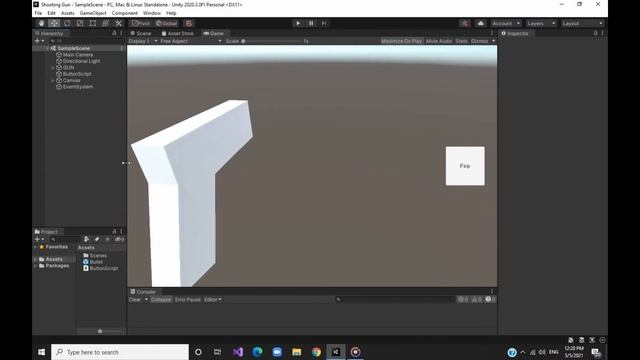Viewport: 640px width, 360px height.
Task: Open the Help menu
Action: [171, 13]
